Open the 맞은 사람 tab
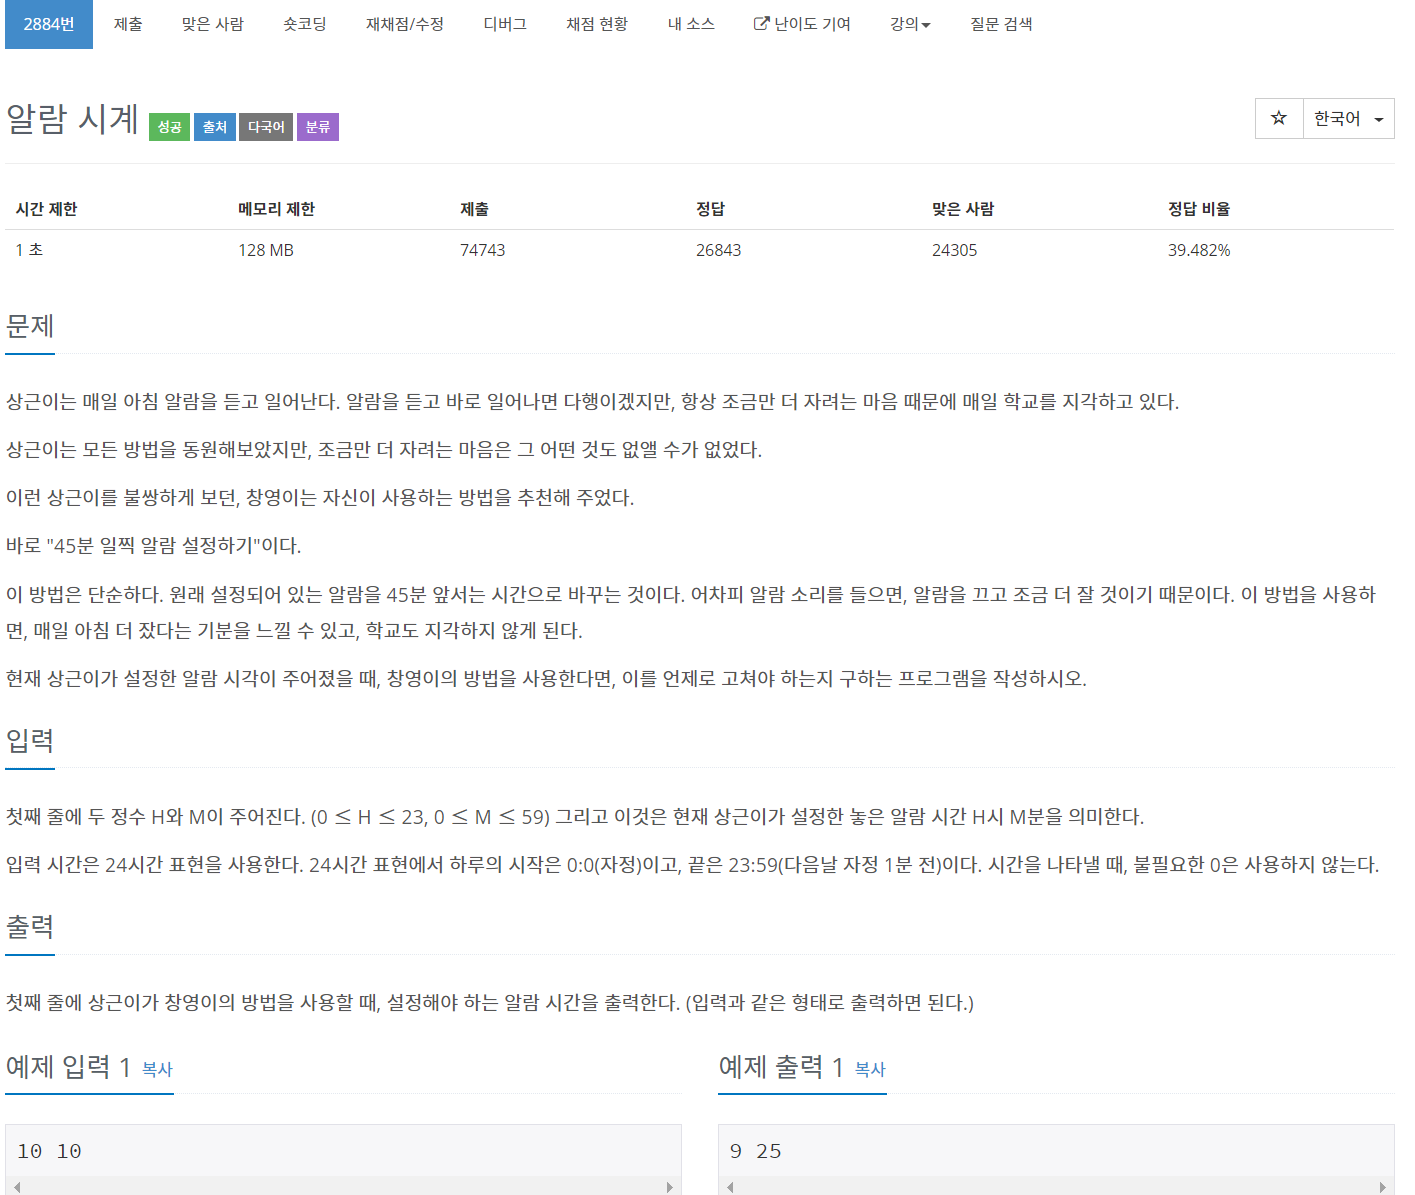 click(x=213, y=24)
